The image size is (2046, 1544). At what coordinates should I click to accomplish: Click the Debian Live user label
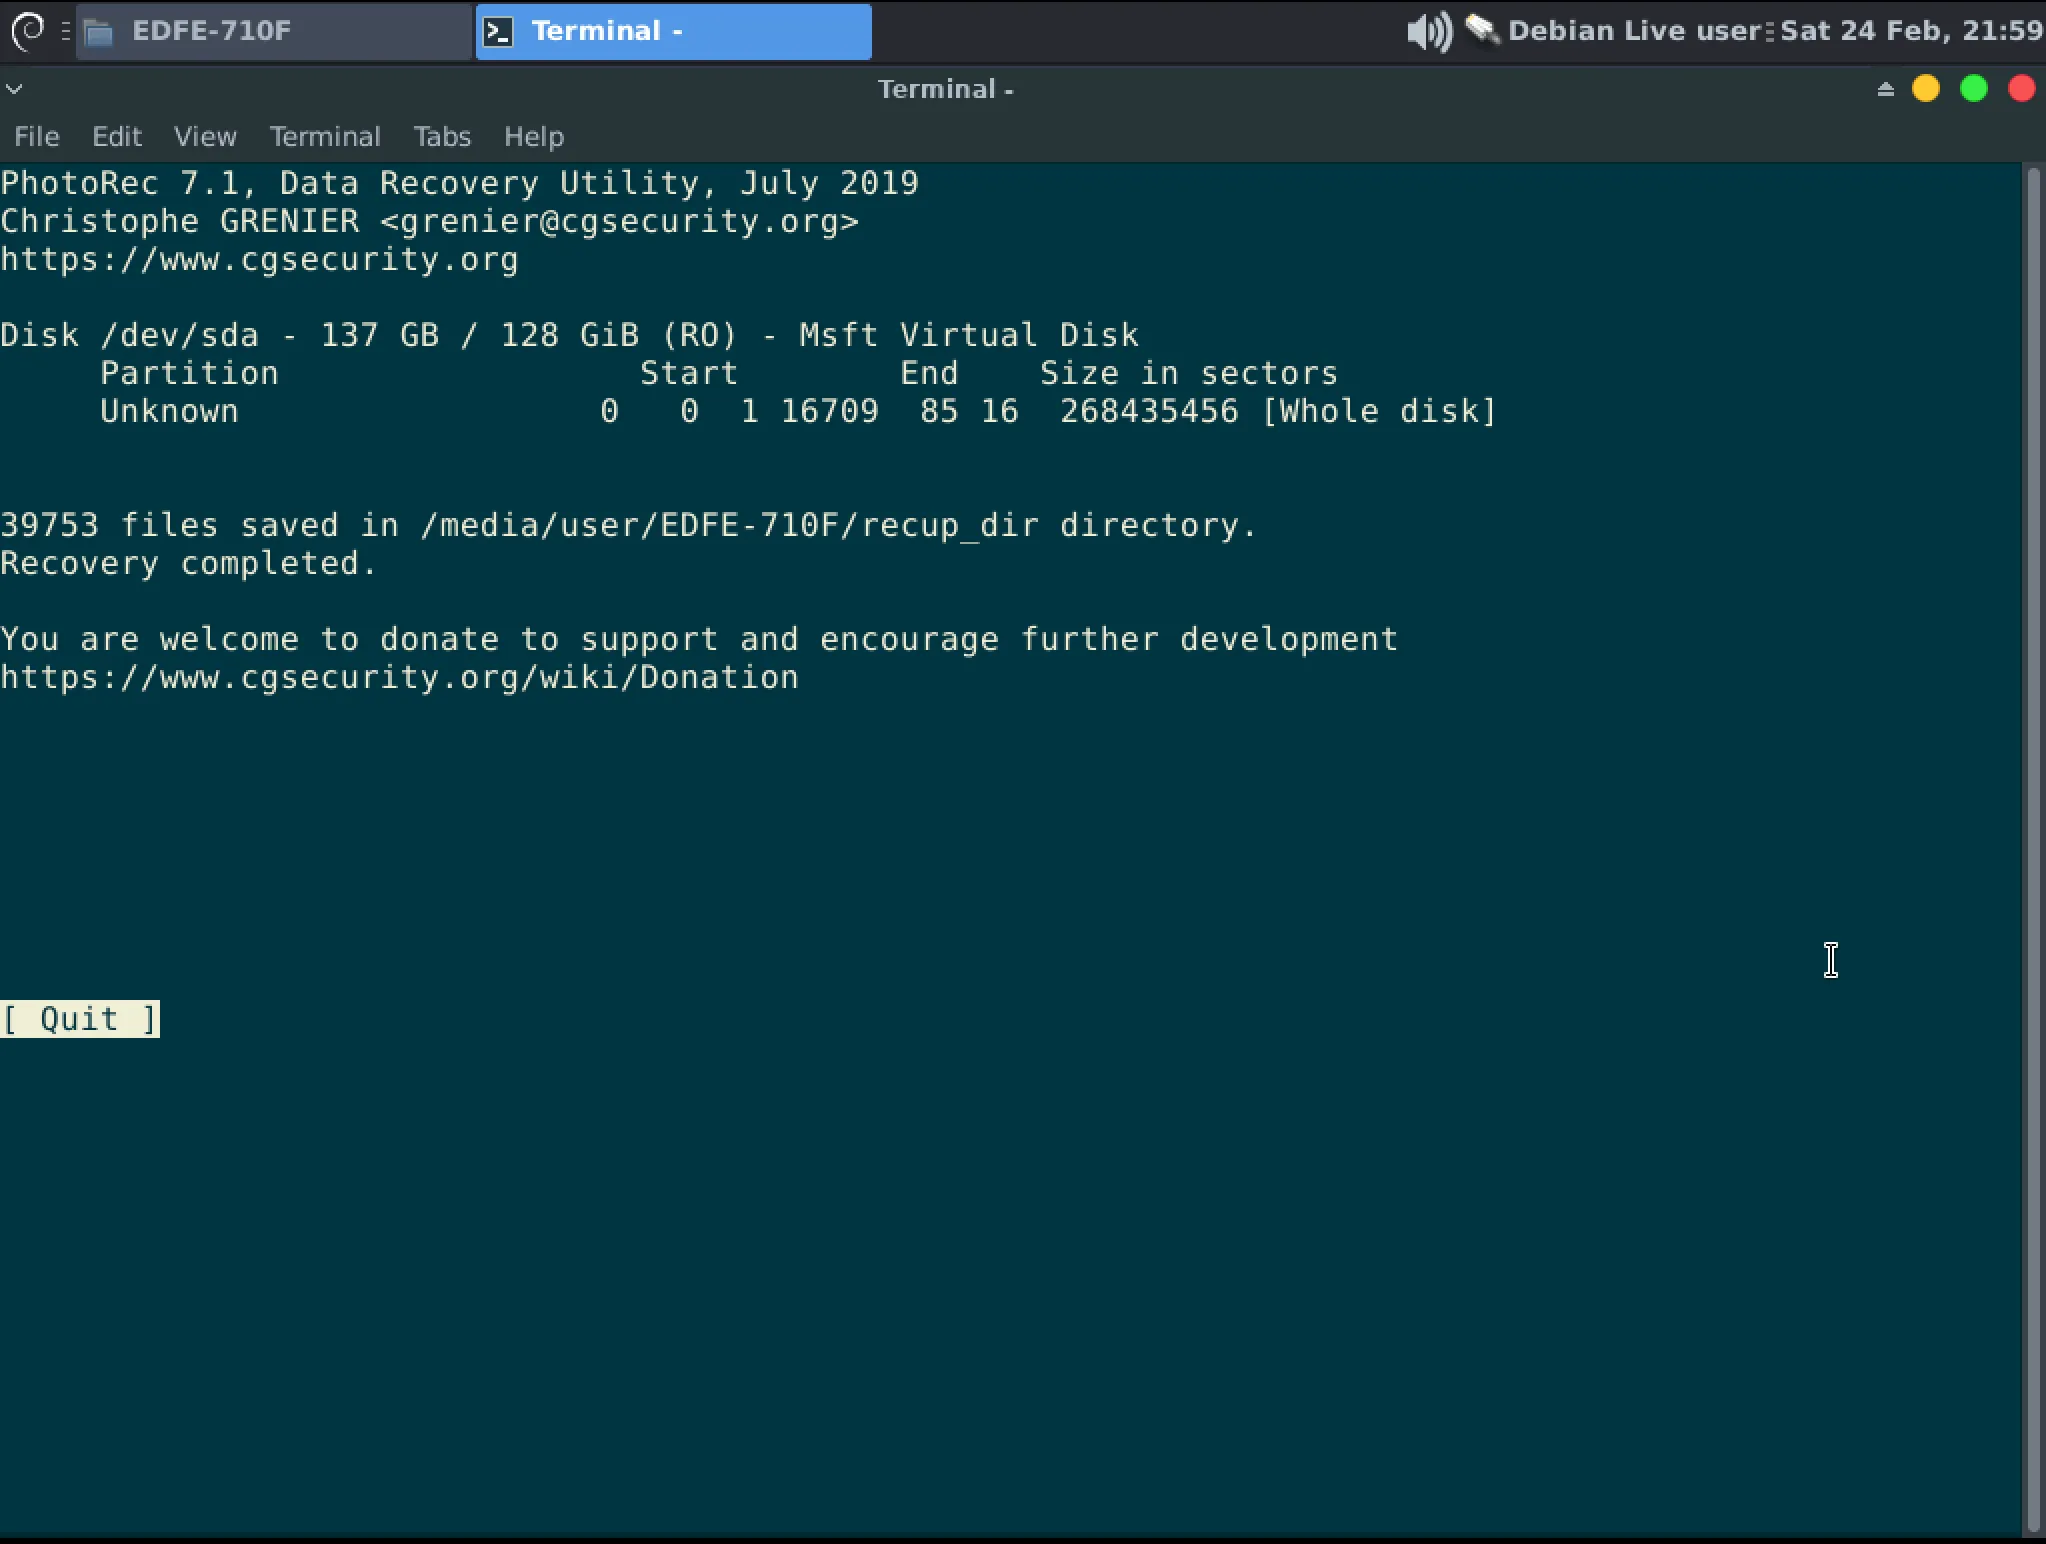click(1633, 31)
